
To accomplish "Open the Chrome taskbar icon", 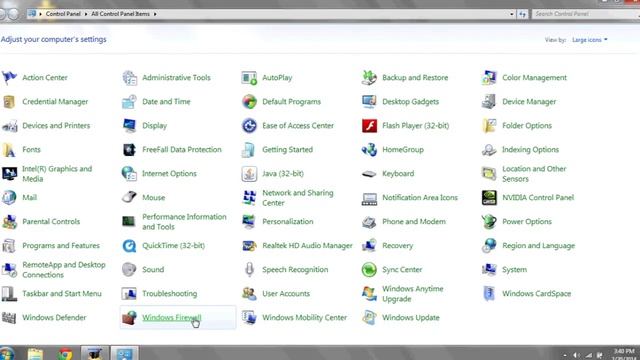I will (x=64, y=353).
